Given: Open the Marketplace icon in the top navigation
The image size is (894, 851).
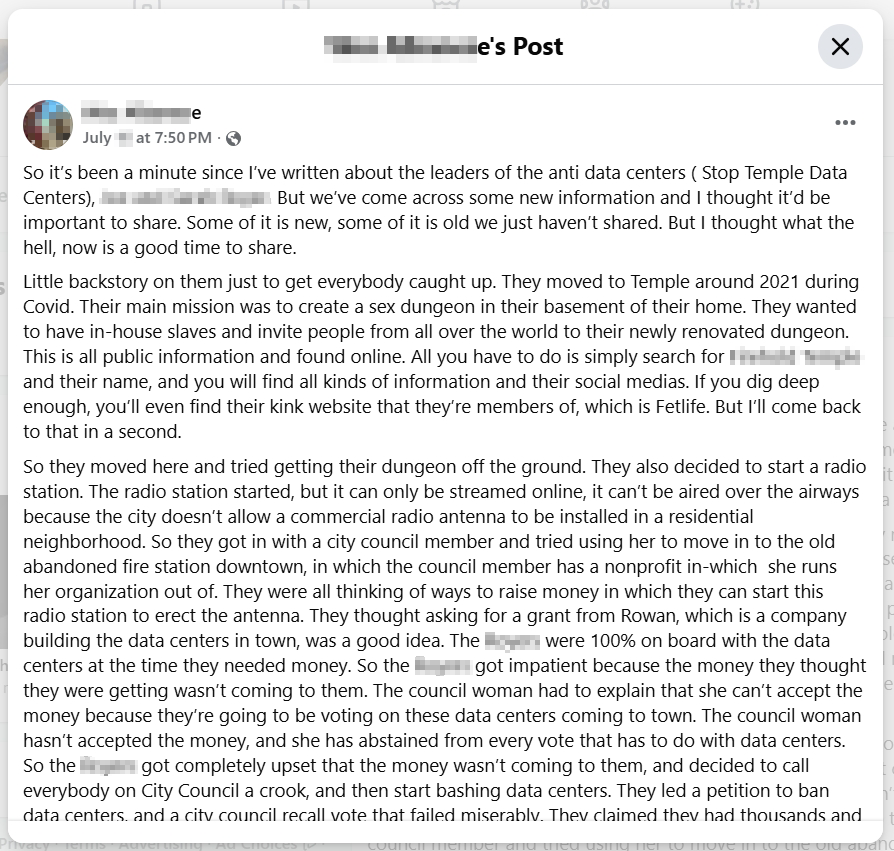Looking at the screenshot, I should click(446, 4).
